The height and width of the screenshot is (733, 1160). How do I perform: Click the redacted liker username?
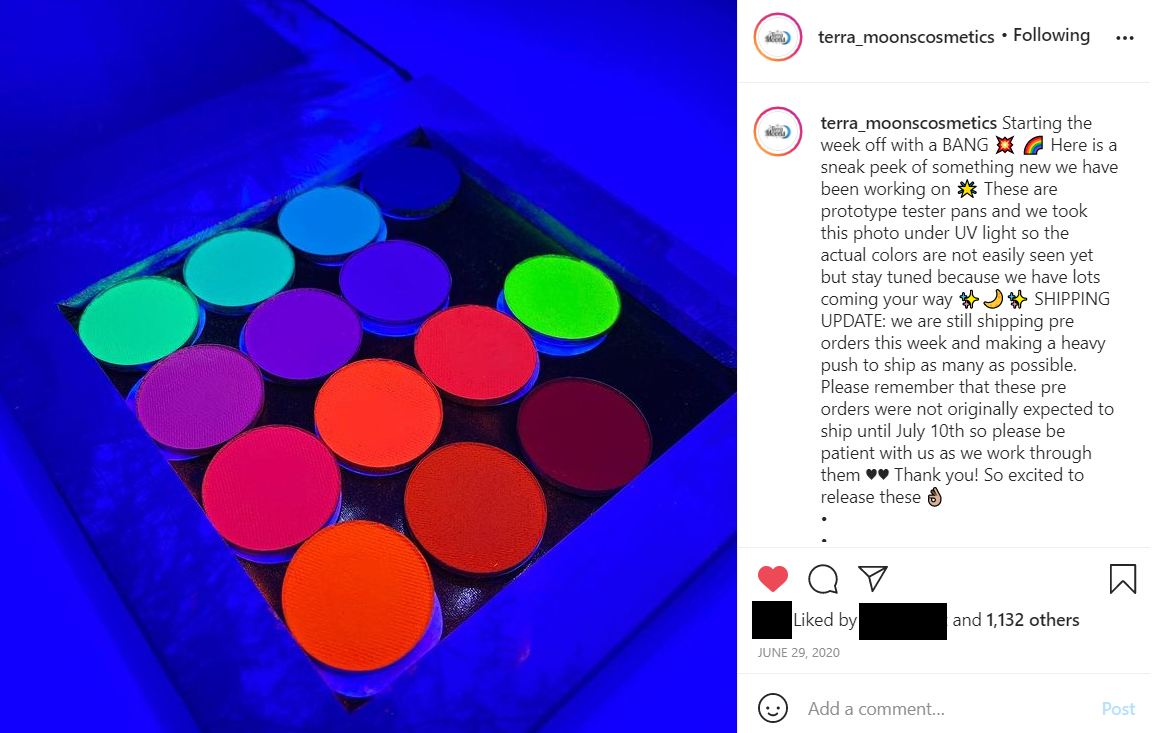pyautogui.click(x=903, y=621)
